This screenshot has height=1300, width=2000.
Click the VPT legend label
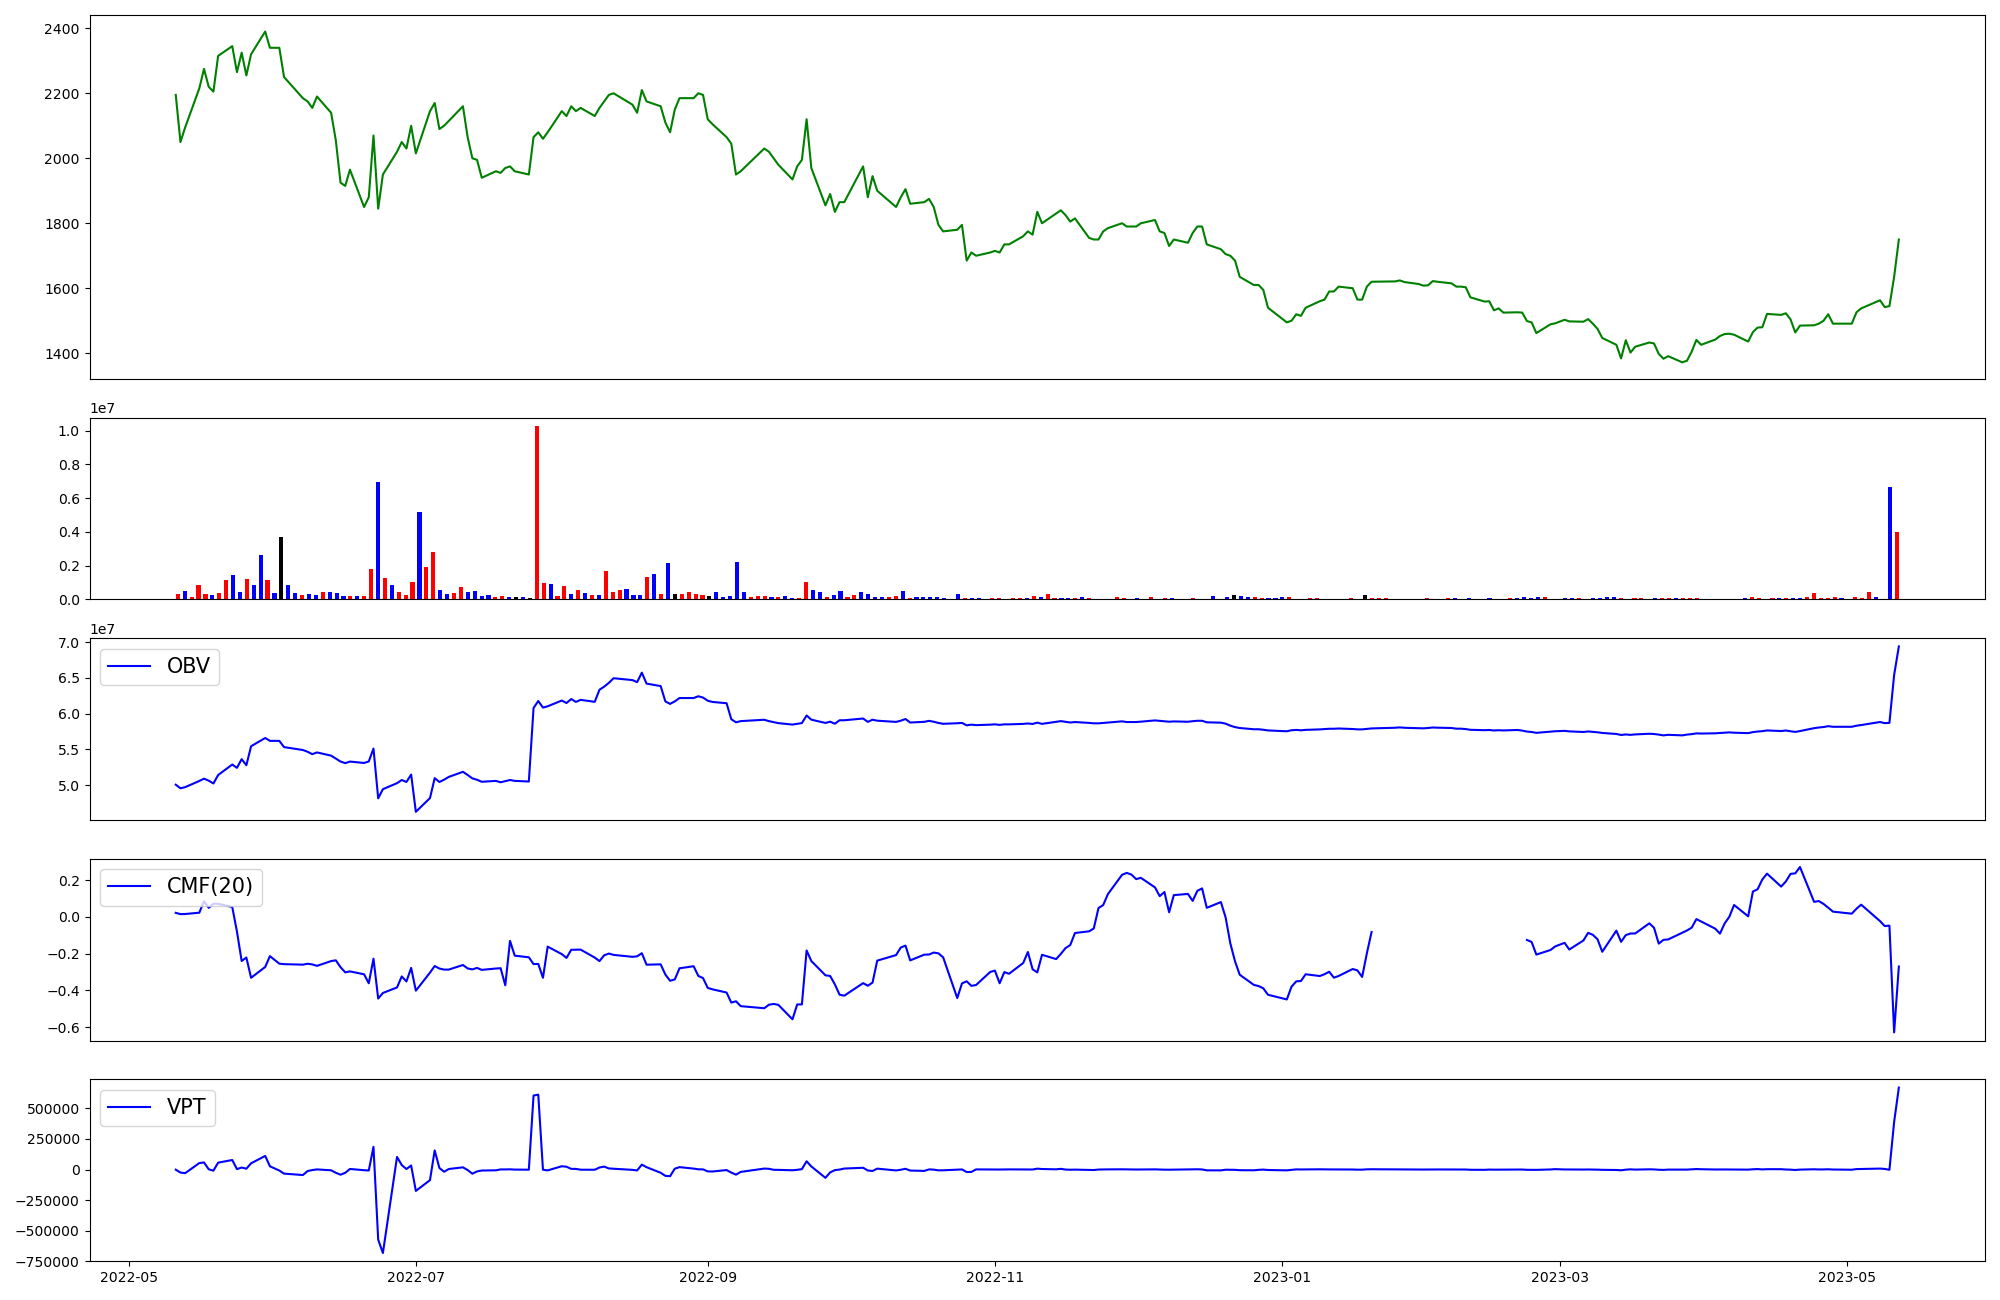click(186, 1107)
